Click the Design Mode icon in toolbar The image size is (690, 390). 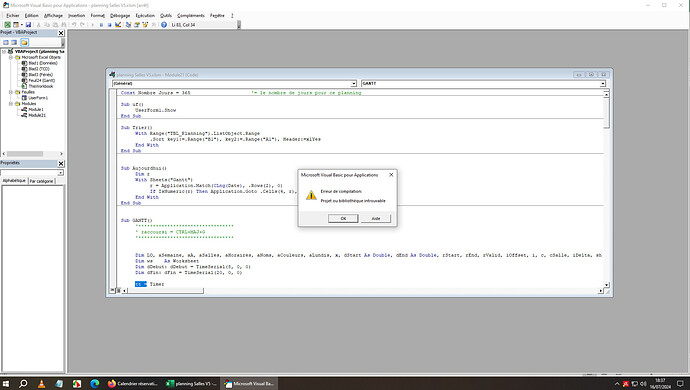(x=118, y=25)
